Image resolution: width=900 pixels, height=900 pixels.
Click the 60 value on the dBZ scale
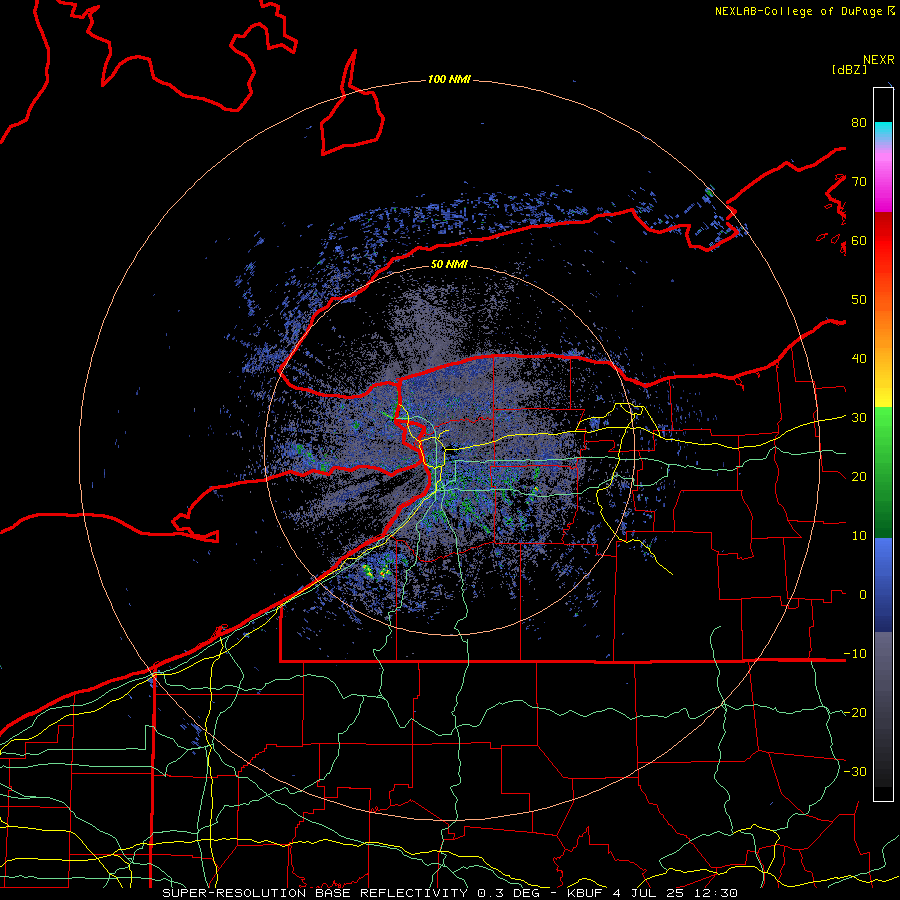click(x=859, y=240)
